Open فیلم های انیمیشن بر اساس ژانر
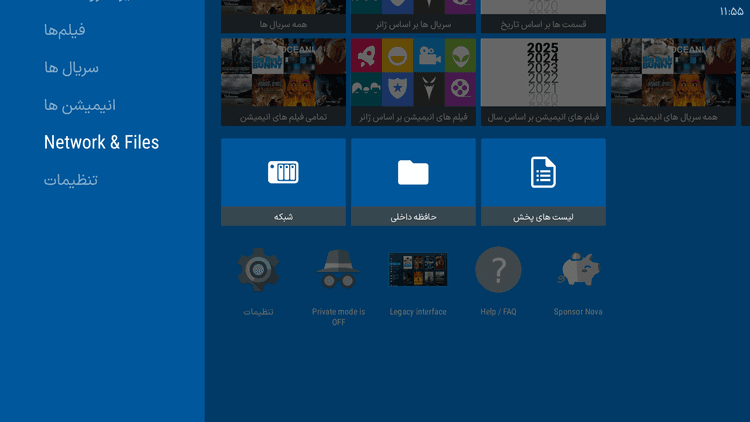Screen dimensions: 750x422 [413, 82]
